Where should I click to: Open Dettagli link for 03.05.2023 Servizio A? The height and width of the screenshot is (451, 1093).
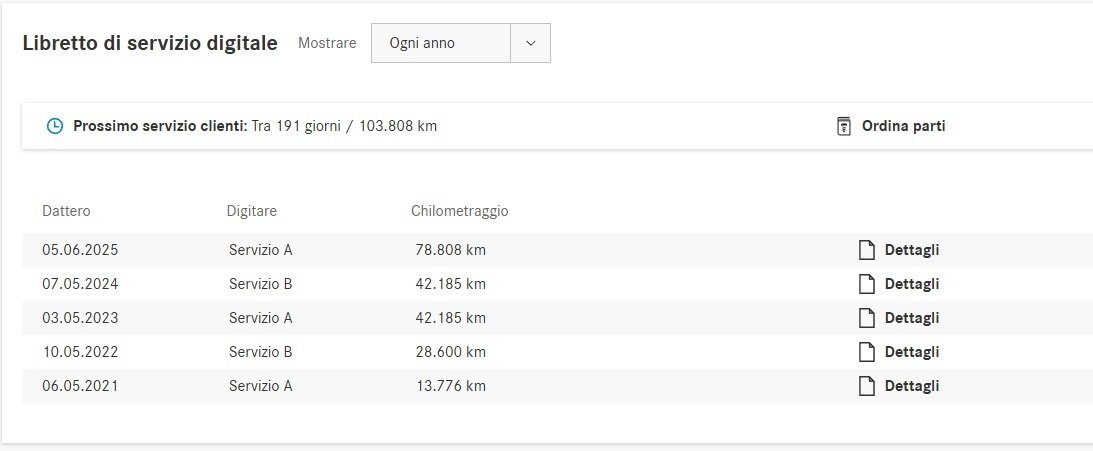coord(911,318)
